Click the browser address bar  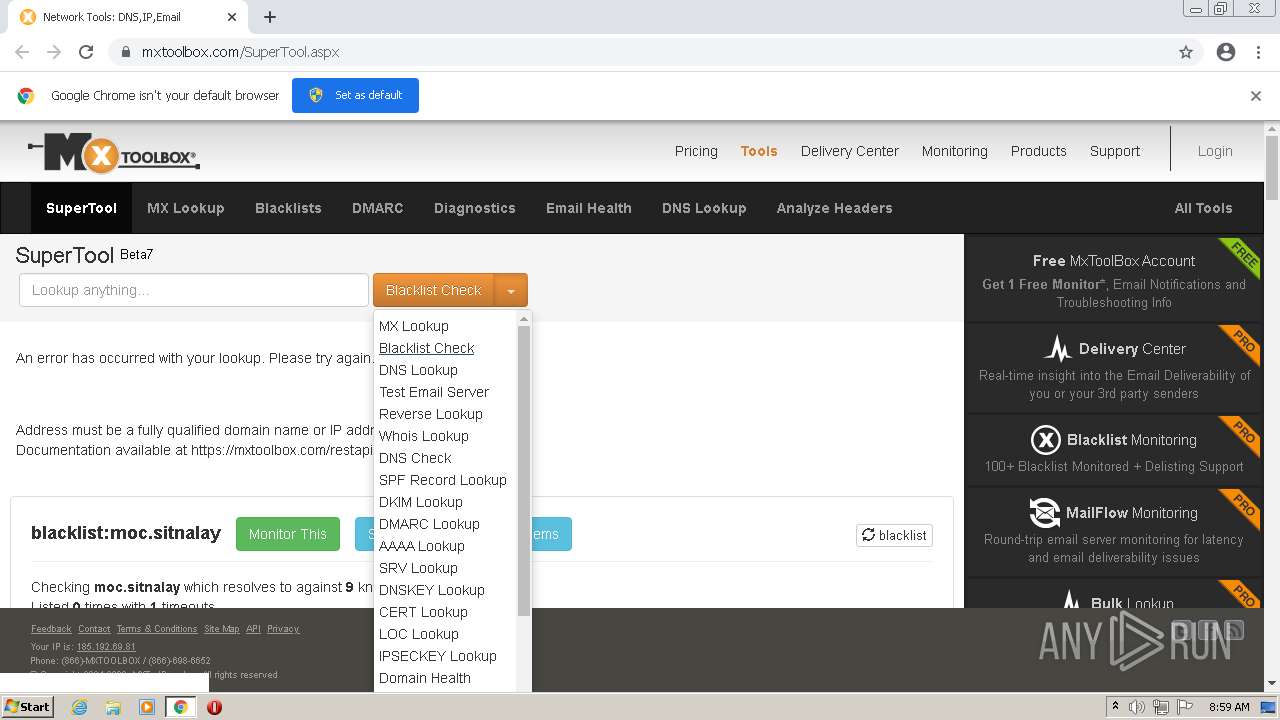point(640,52)
